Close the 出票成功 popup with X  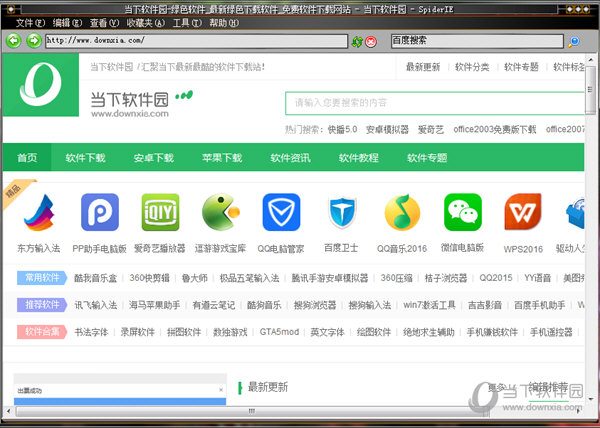(x=221, y=390)
